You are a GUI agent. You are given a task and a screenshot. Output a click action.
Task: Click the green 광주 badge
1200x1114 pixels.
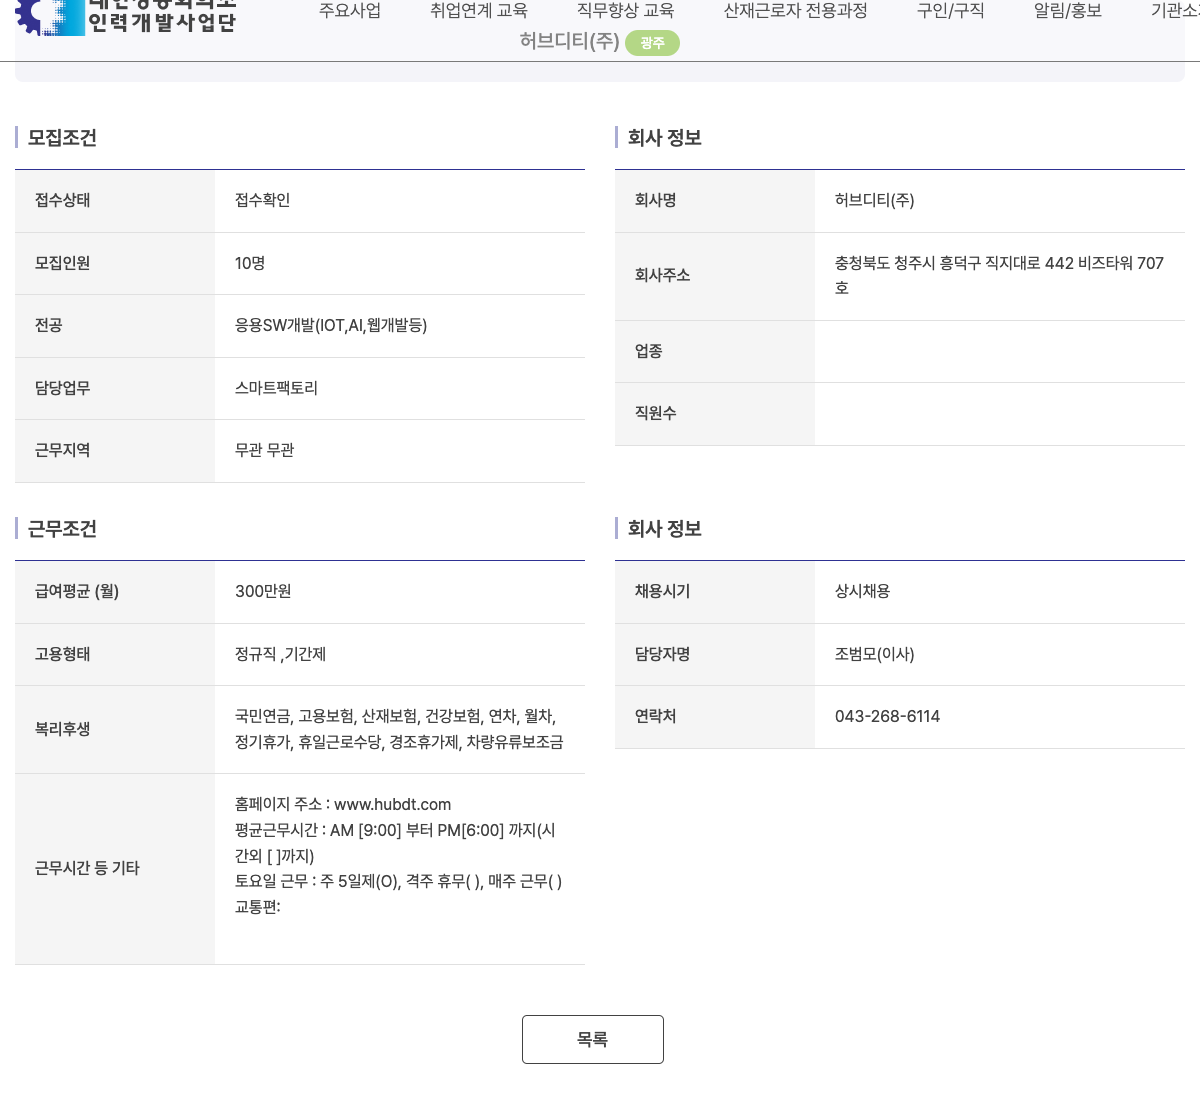point(652,43)
